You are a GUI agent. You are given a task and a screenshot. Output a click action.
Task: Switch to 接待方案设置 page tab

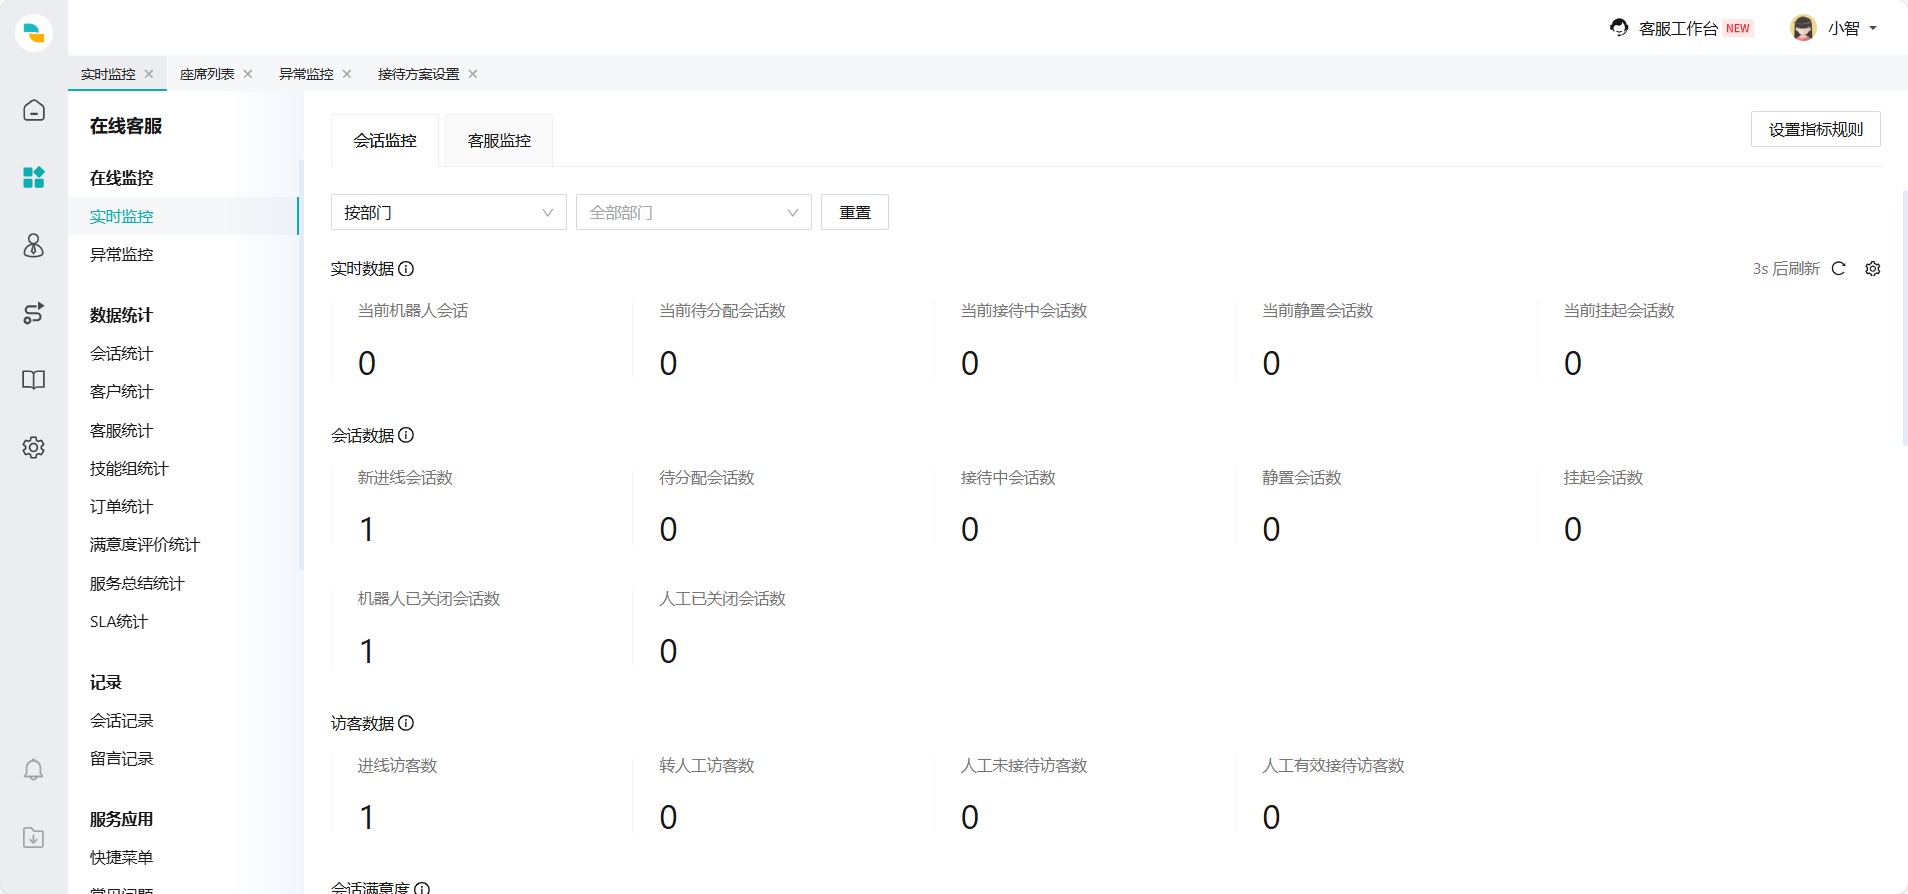pos(418,74)
